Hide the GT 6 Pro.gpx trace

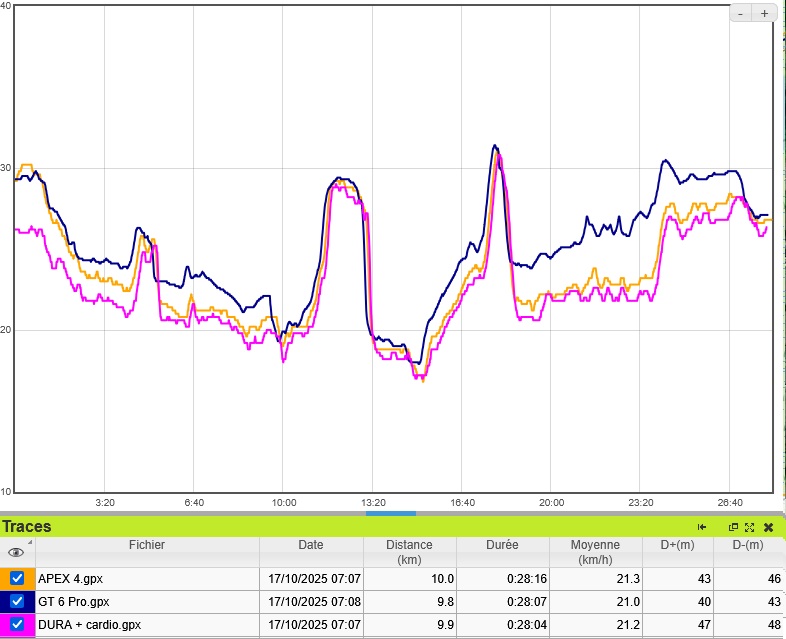tap(17, 601)
